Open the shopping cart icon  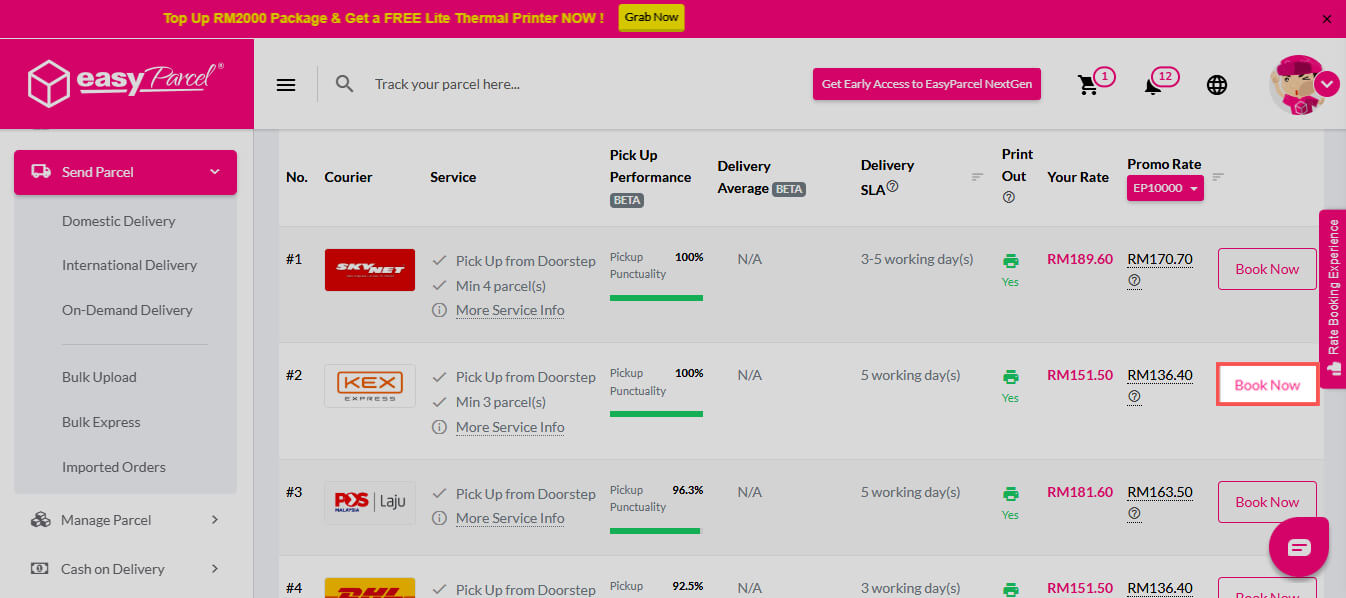[x=1088, y=85]
